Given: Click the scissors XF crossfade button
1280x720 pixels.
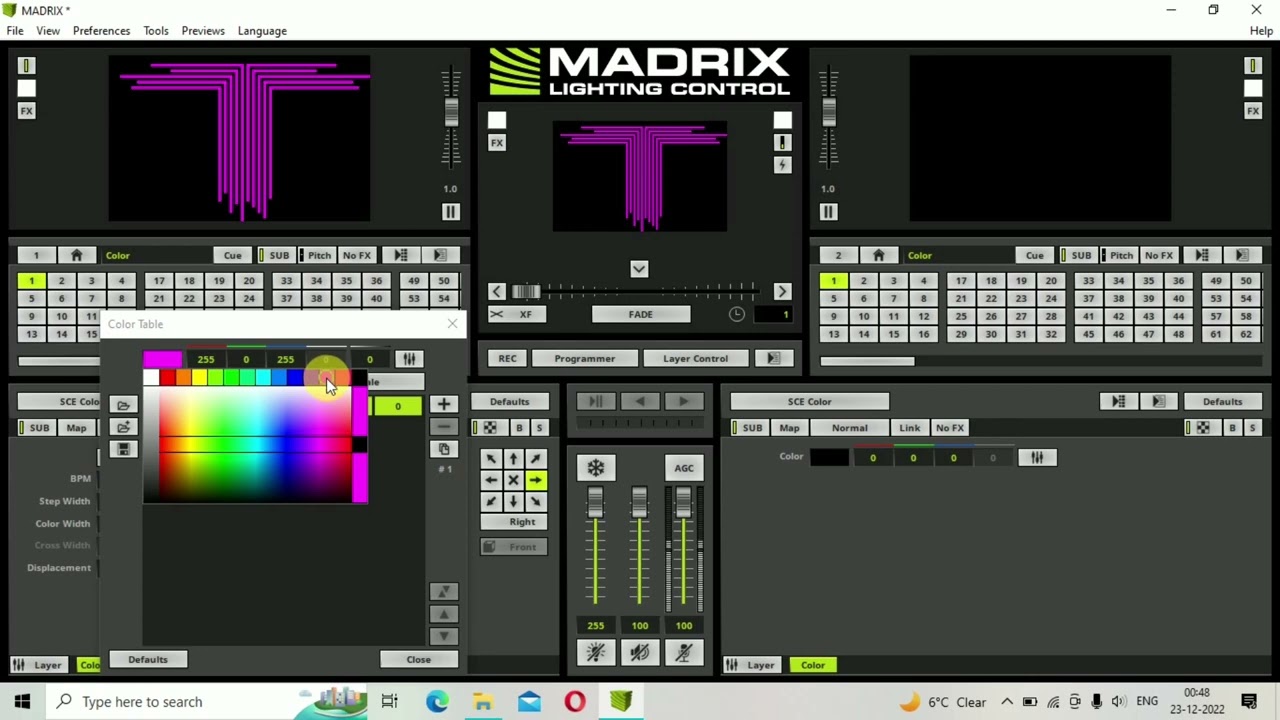Looking at the screenshot, I should 518,314.
